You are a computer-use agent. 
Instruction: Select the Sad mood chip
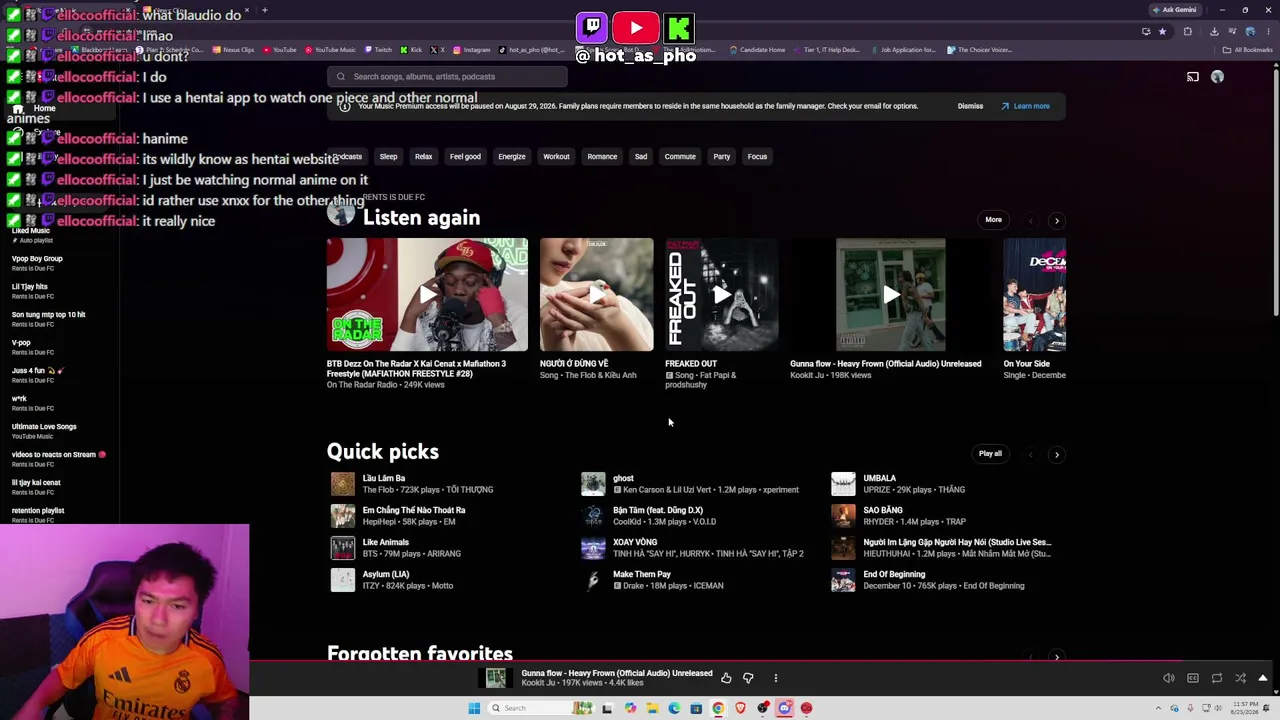point(641,157)
